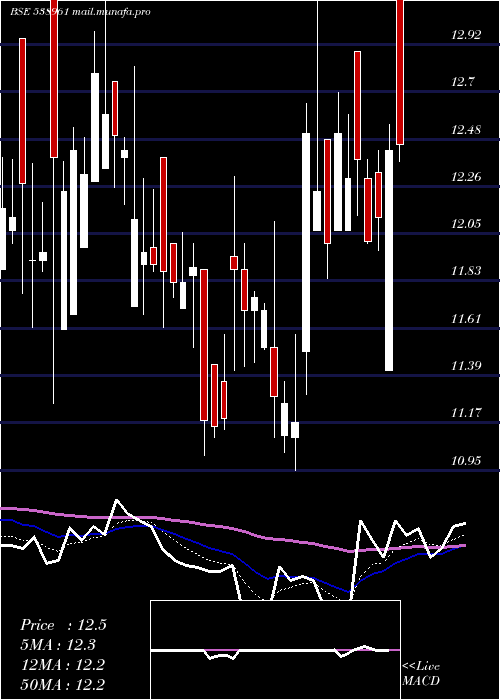Screen dimensions: 500x700
Task: Click the BSE mail.munafa.pro header text
Action: [x=80, y=12]
